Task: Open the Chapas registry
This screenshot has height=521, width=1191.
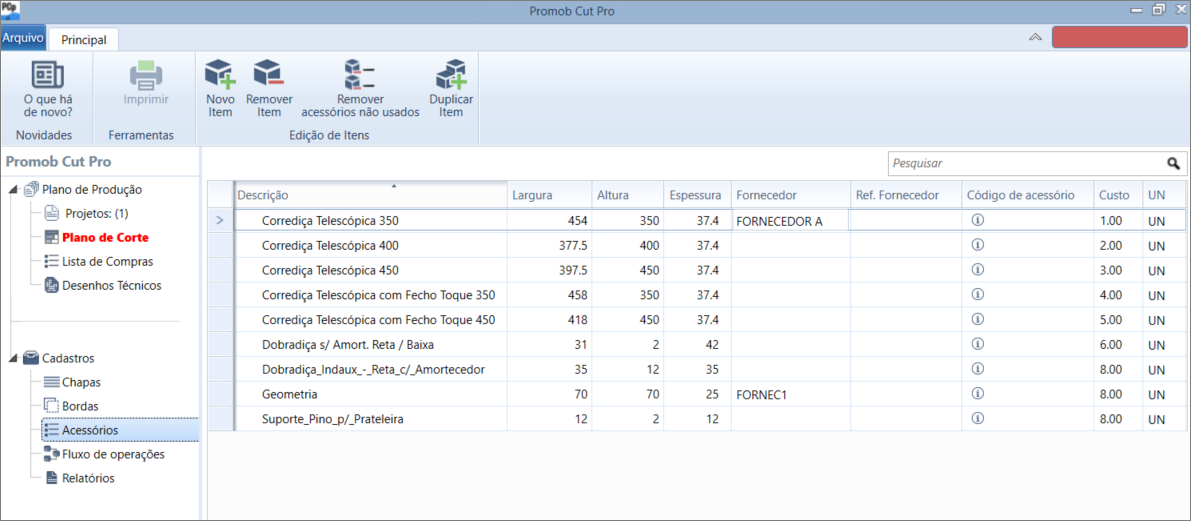Action: click(81, 382)
